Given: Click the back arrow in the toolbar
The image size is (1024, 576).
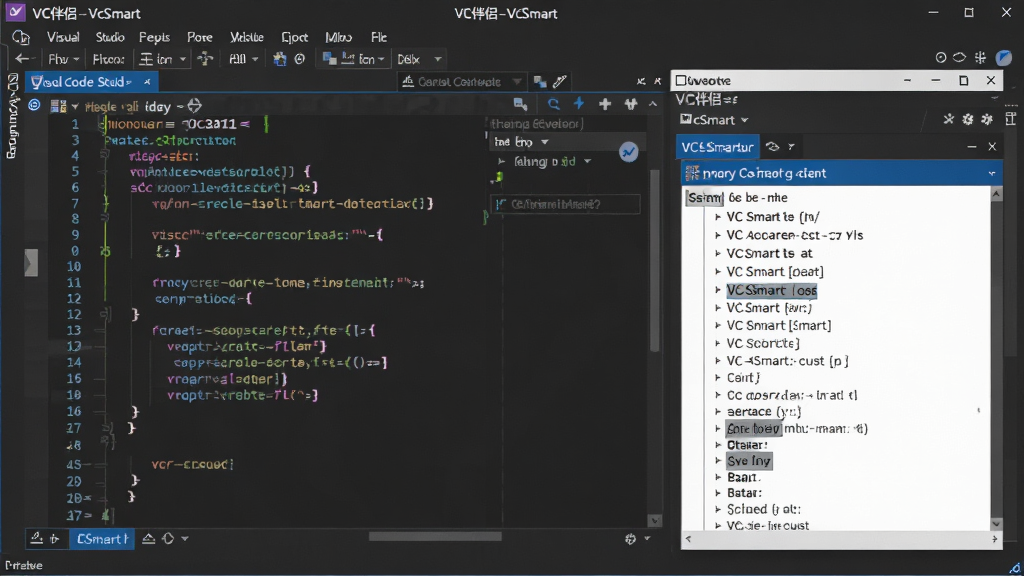Looking at the screenshot, I should tap(22, 59).
